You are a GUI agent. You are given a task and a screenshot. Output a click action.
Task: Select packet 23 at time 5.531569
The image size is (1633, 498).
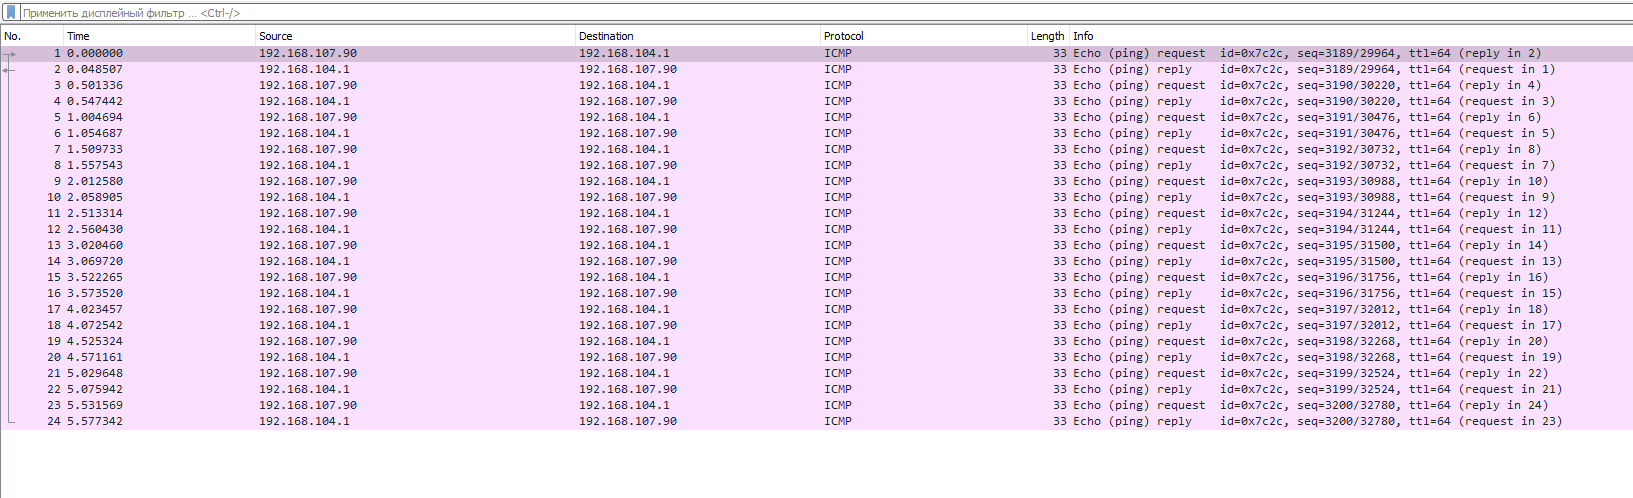click(816, 406)
